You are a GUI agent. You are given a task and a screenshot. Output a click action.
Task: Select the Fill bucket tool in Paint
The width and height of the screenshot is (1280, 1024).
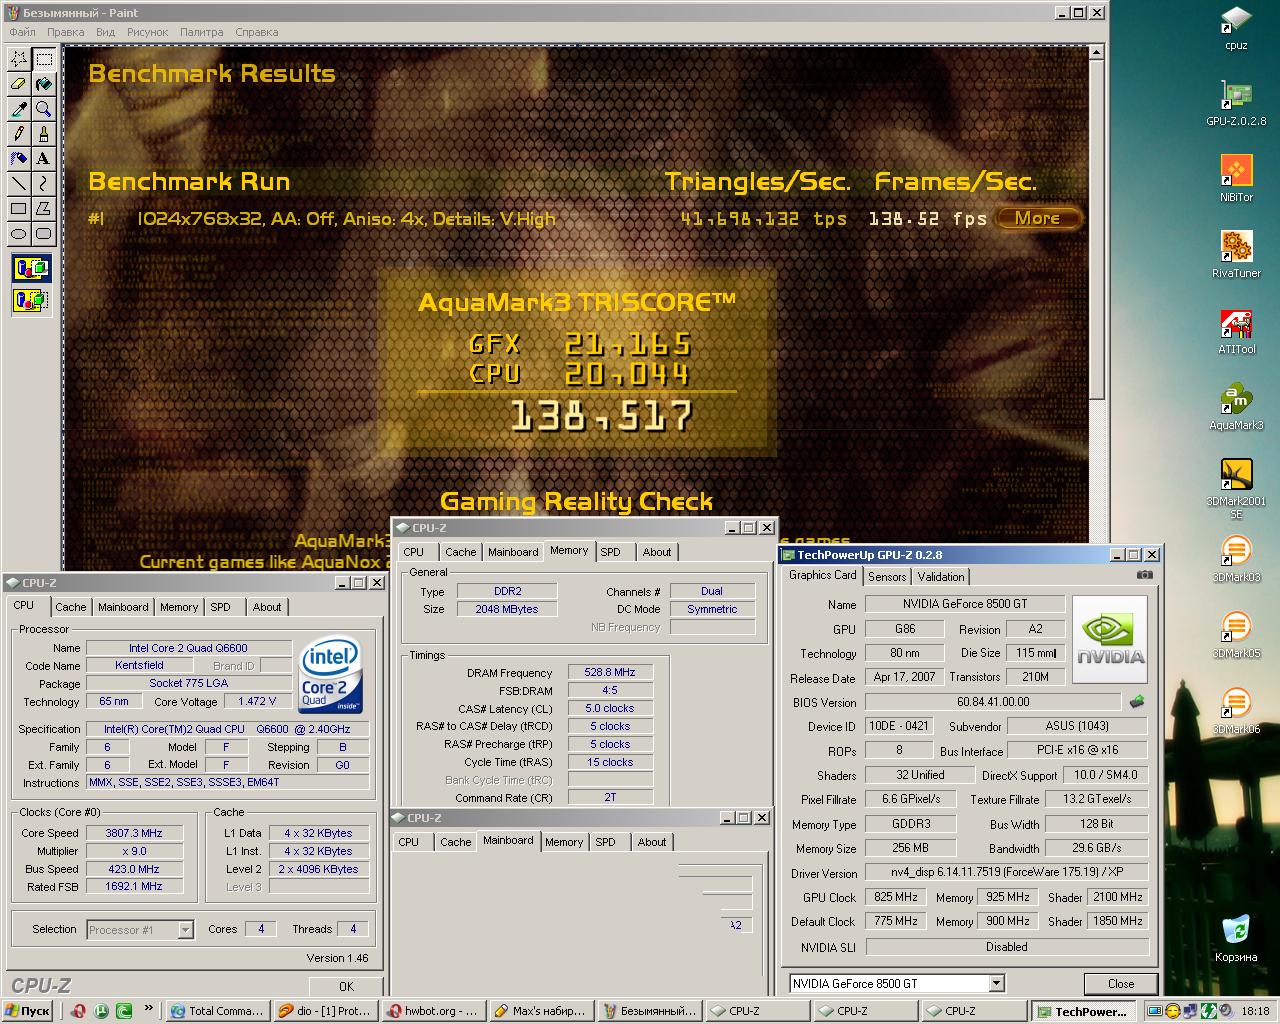43,84
